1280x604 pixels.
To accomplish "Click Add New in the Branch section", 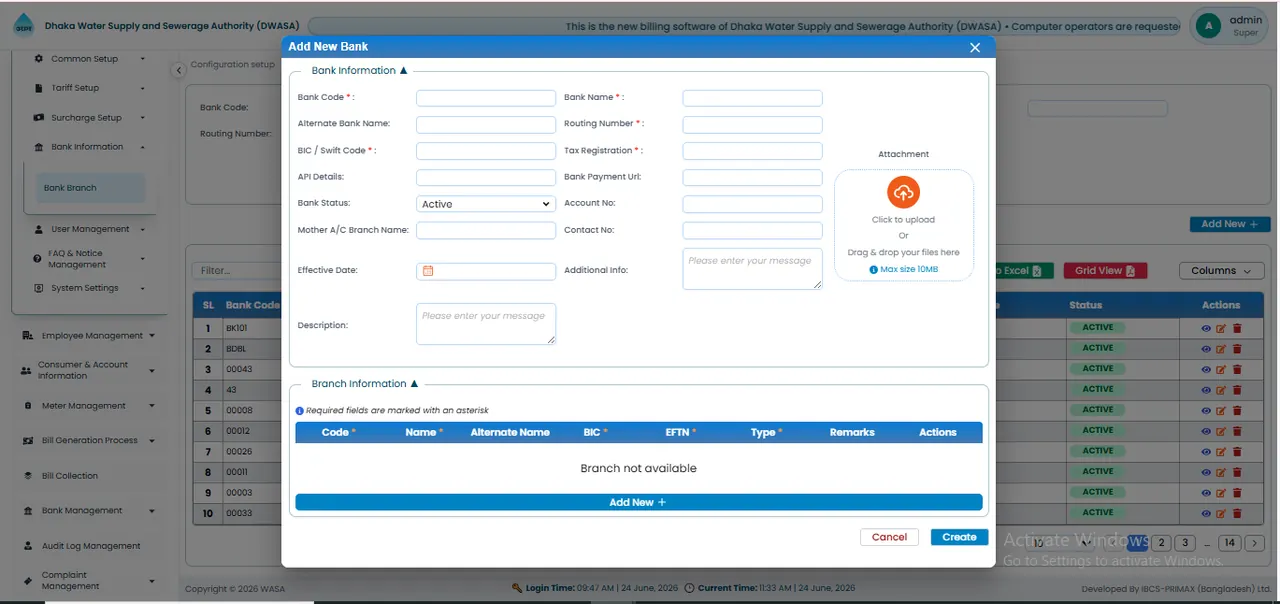I will [x=639, y=502].
